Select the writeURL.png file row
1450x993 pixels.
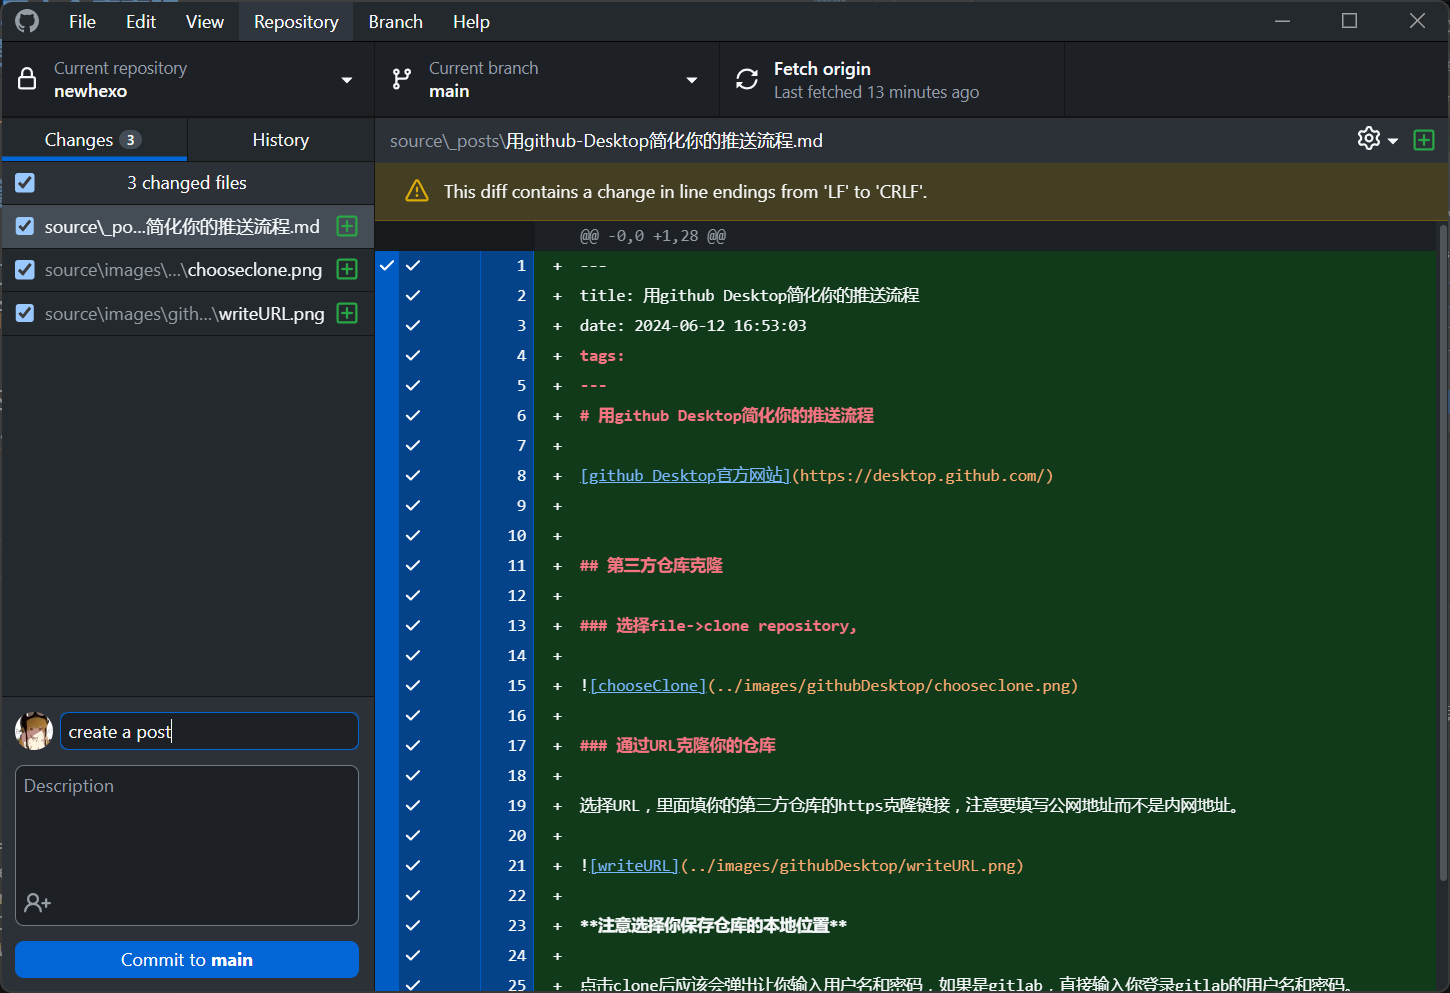coord(187,313)
